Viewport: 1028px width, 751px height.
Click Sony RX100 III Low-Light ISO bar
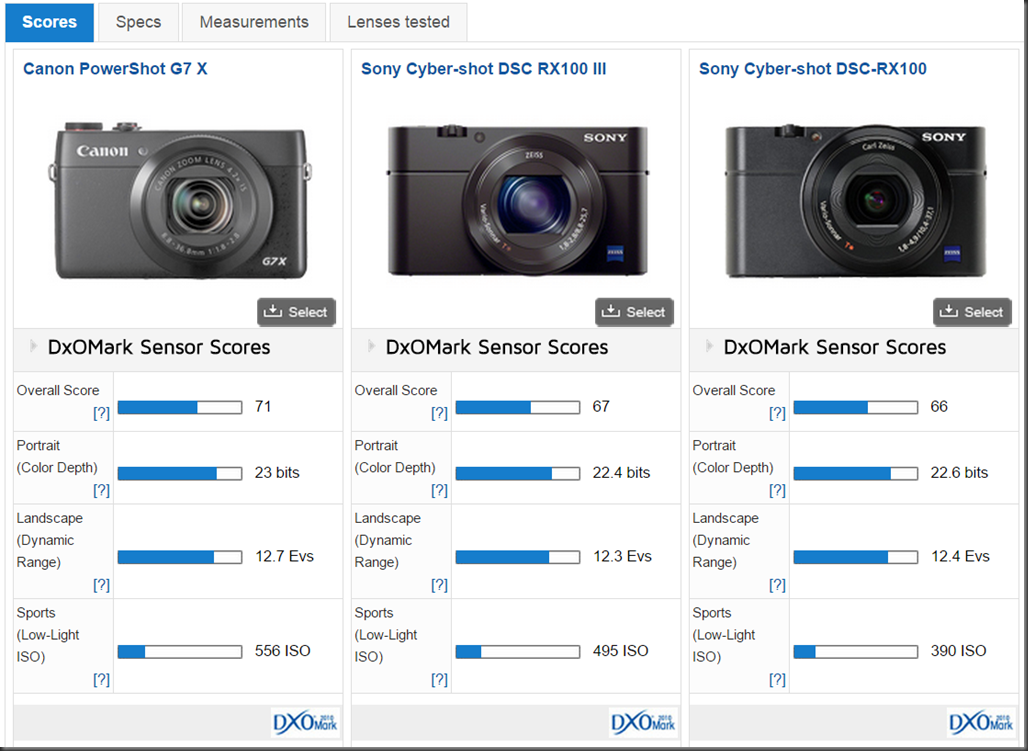518,651
